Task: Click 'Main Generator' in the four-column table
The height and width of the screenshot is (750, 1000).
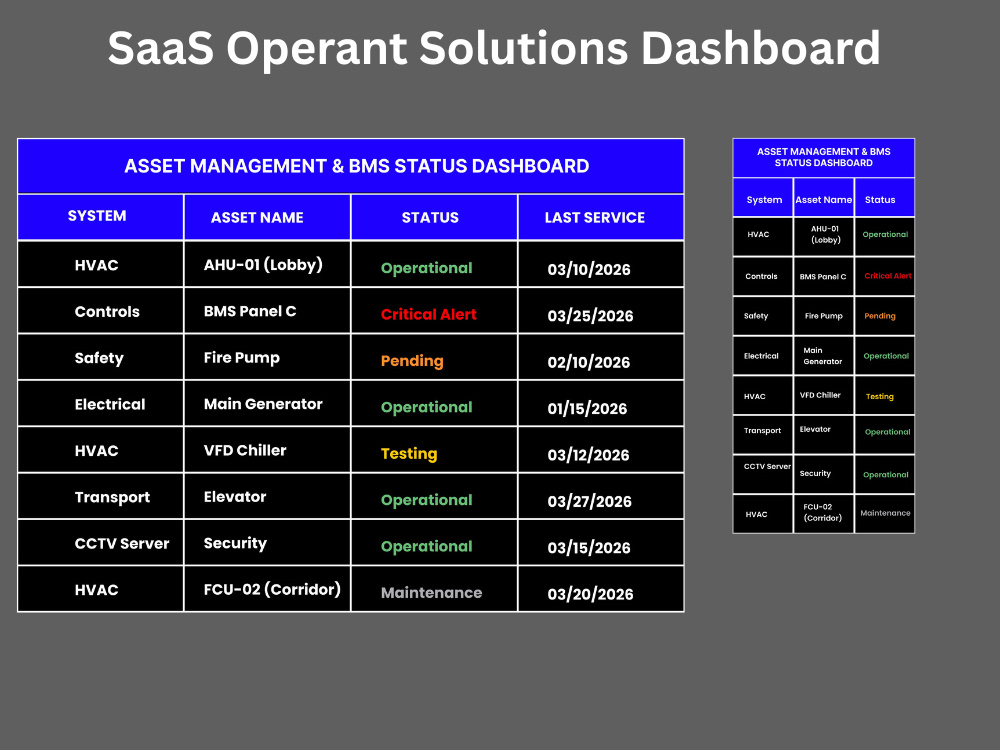Action: coord(263,404)
